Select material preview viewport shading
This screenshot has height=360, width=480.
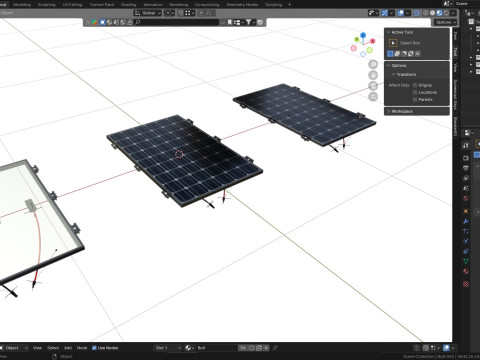click(x=439, y=13)
